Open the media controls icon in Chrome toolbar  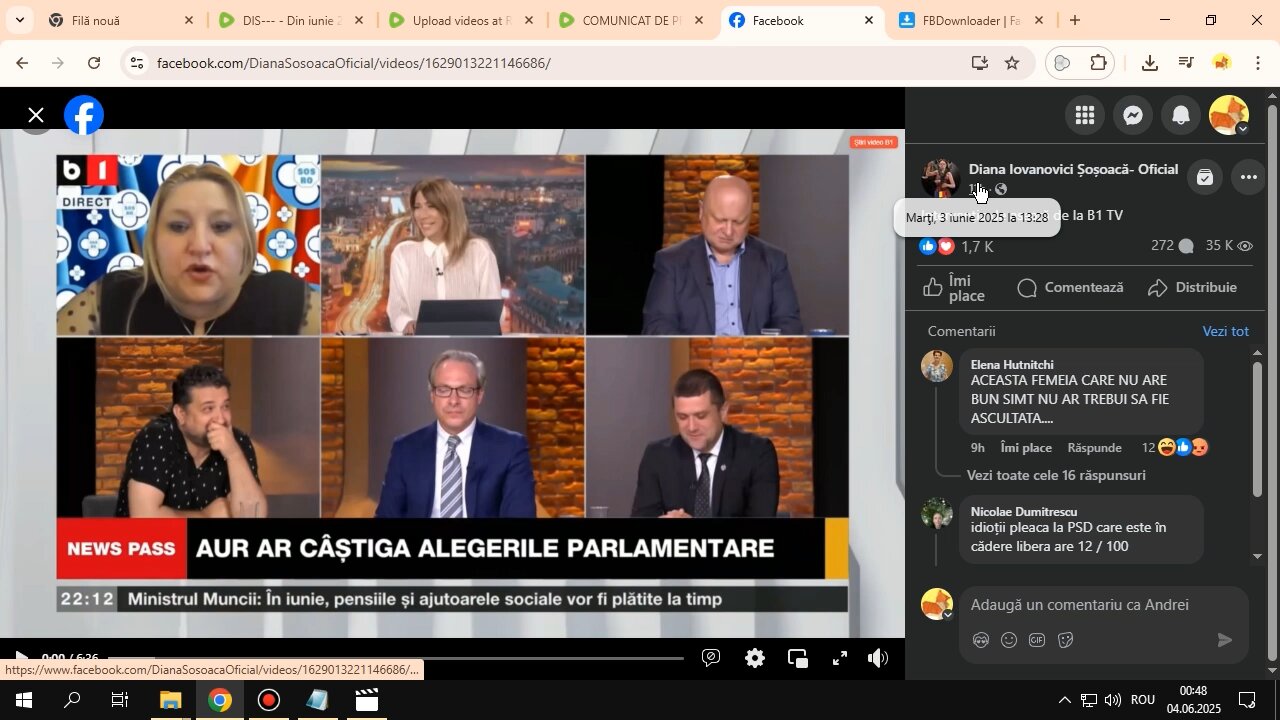coord(1186,63)
